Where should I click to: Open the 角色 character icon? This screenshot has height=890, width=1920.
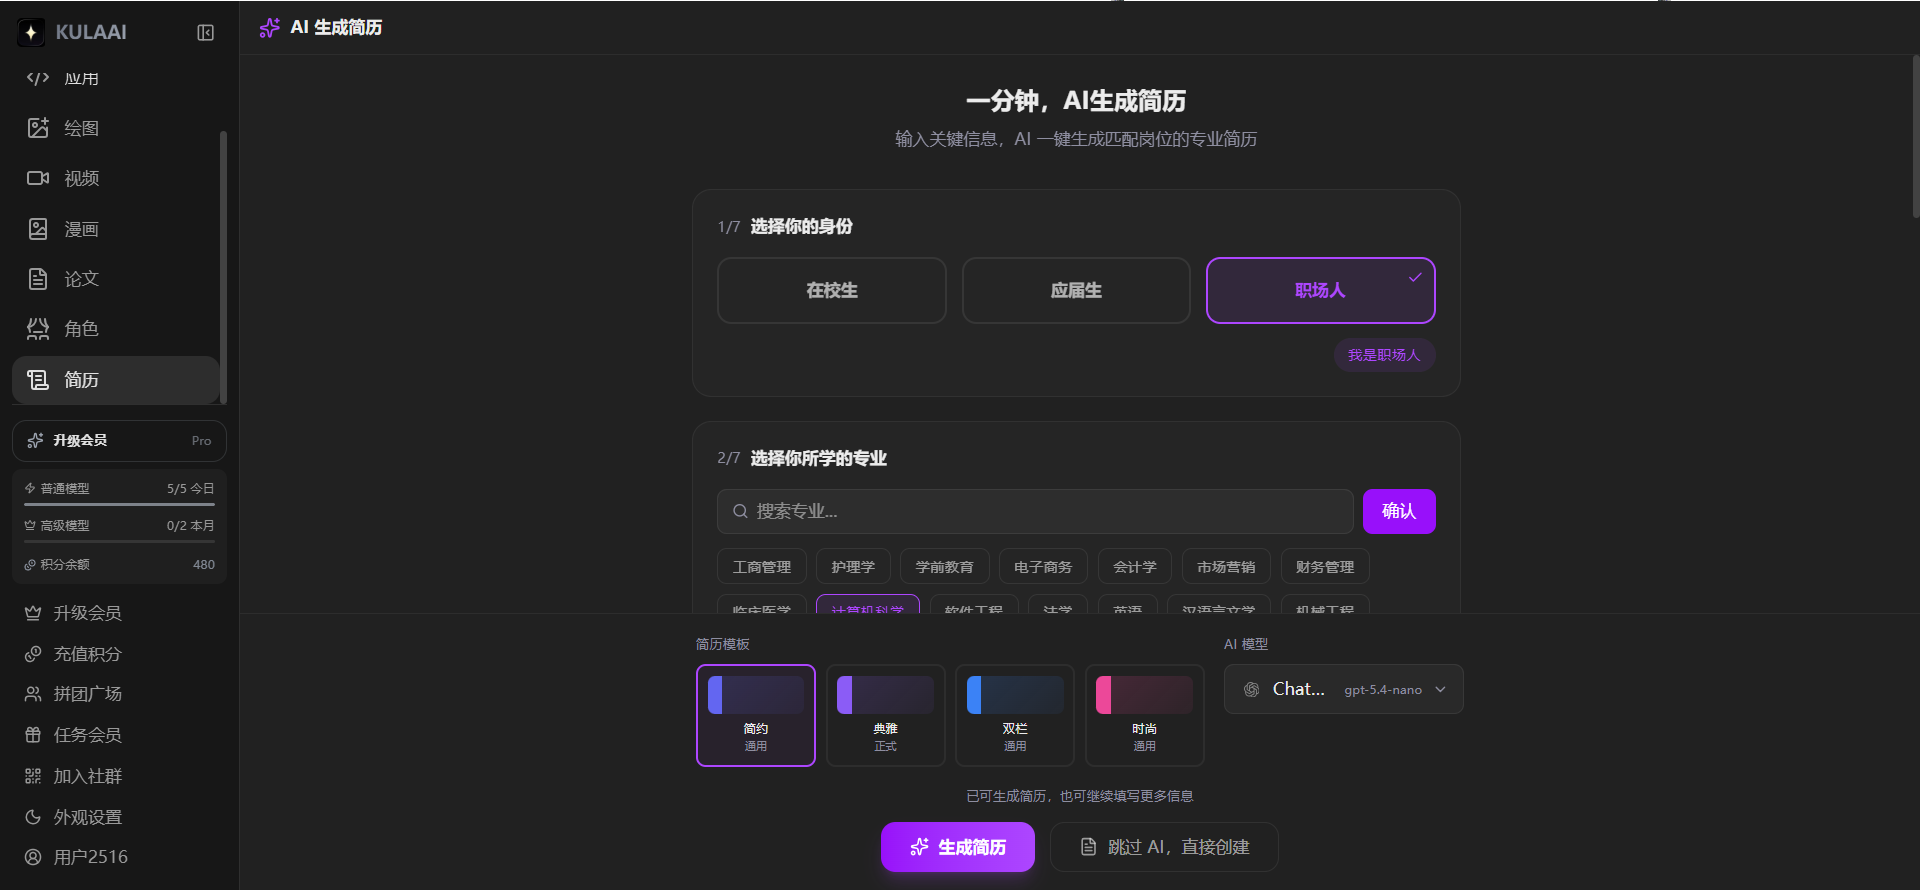pos(38,329)
